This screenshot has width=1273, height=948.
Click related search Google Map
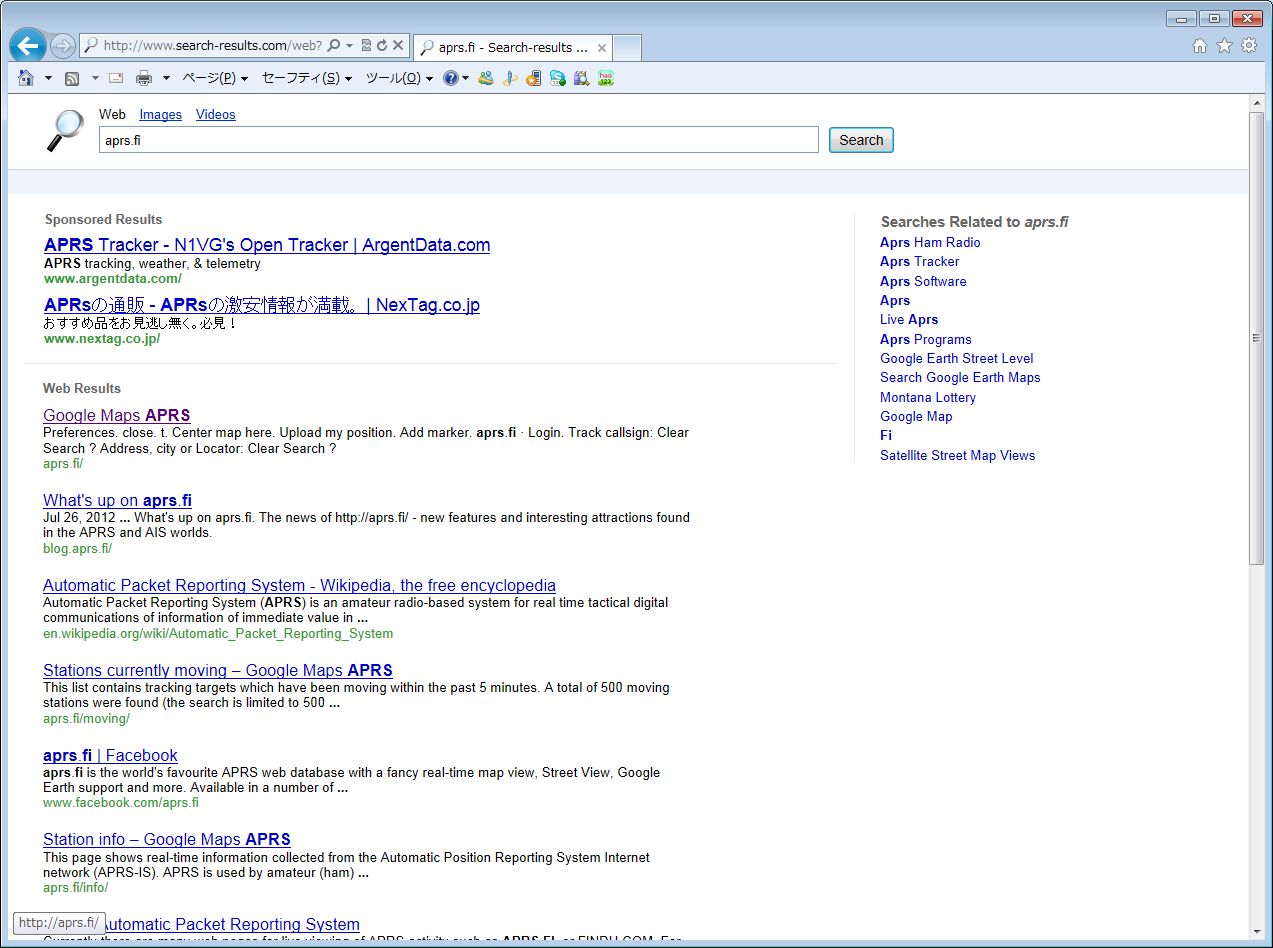point(916,416)
